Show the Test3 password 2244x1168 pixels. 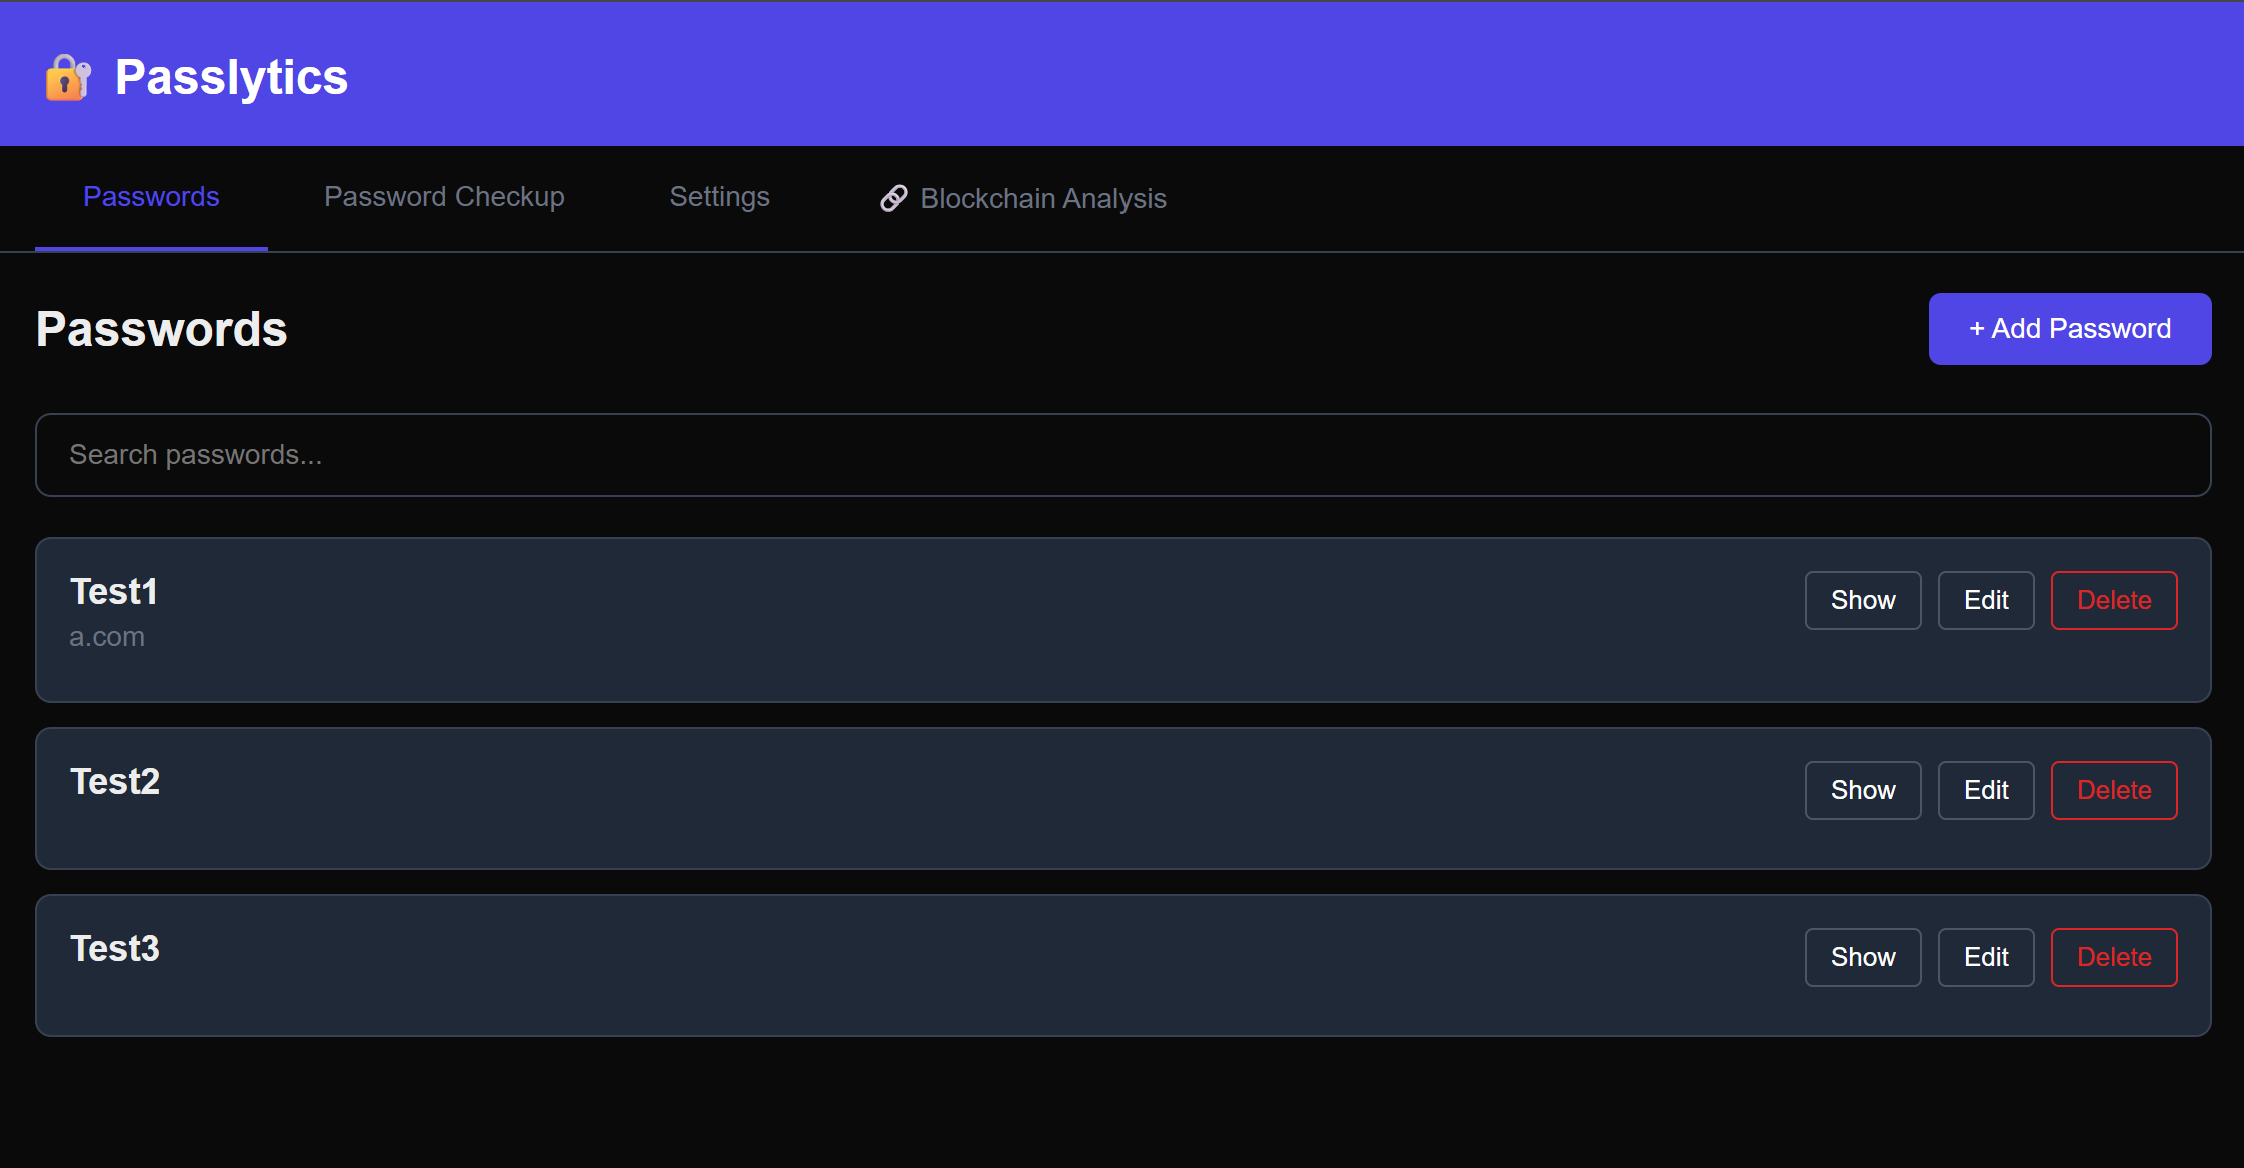(1862, 957)
